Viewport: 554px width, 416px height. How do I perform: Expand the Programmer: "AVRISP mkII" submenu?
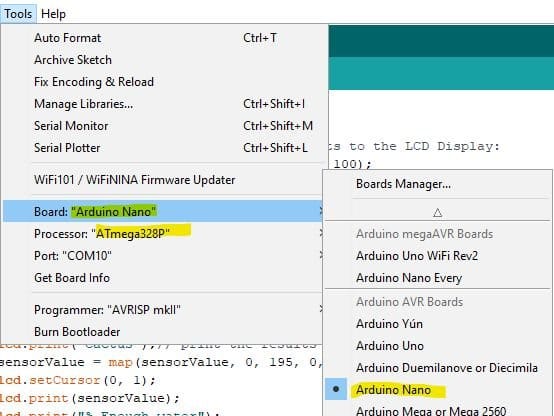163,310
